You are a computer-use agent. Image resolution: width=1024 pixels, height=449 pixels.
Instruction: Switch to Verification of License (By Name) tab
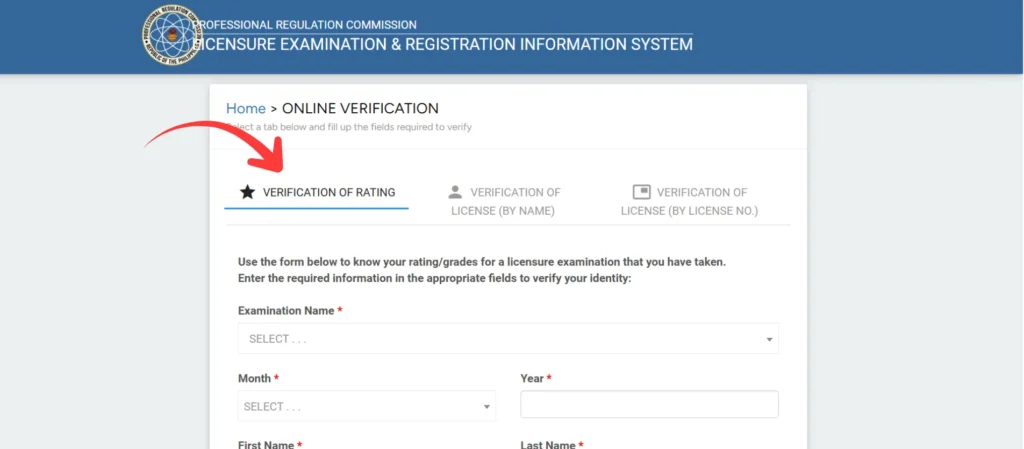click(x=504, y=202)
